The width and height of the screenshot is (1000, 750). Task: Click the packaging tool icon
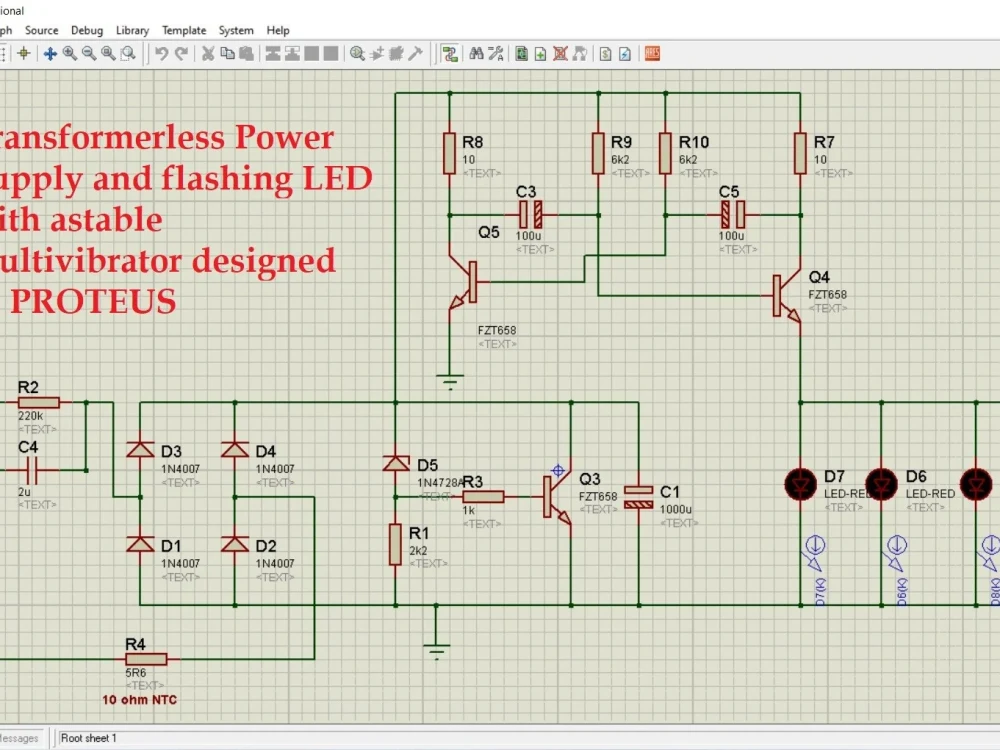coord(396,54)
